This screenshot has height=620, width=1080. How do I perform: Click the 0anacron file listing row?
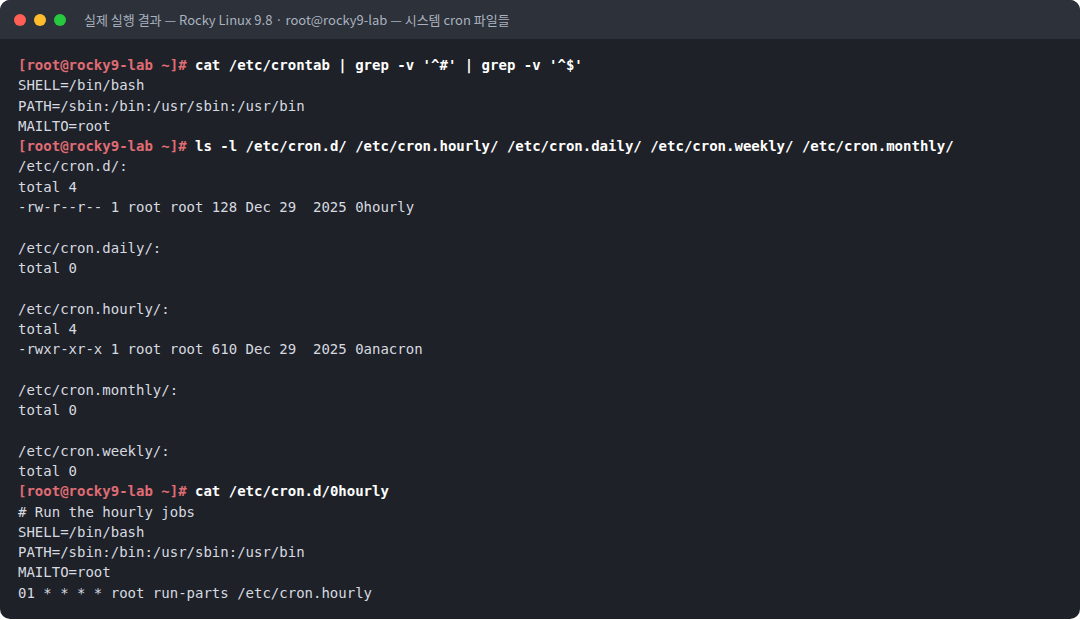click(x=220, y=349)
